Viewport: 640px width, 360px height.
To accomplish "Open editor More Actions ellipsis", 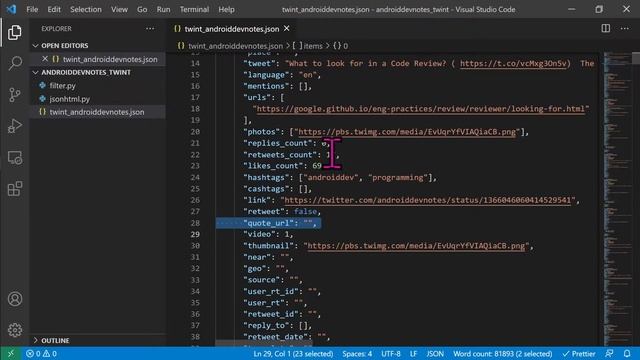I will pos(625,28).
